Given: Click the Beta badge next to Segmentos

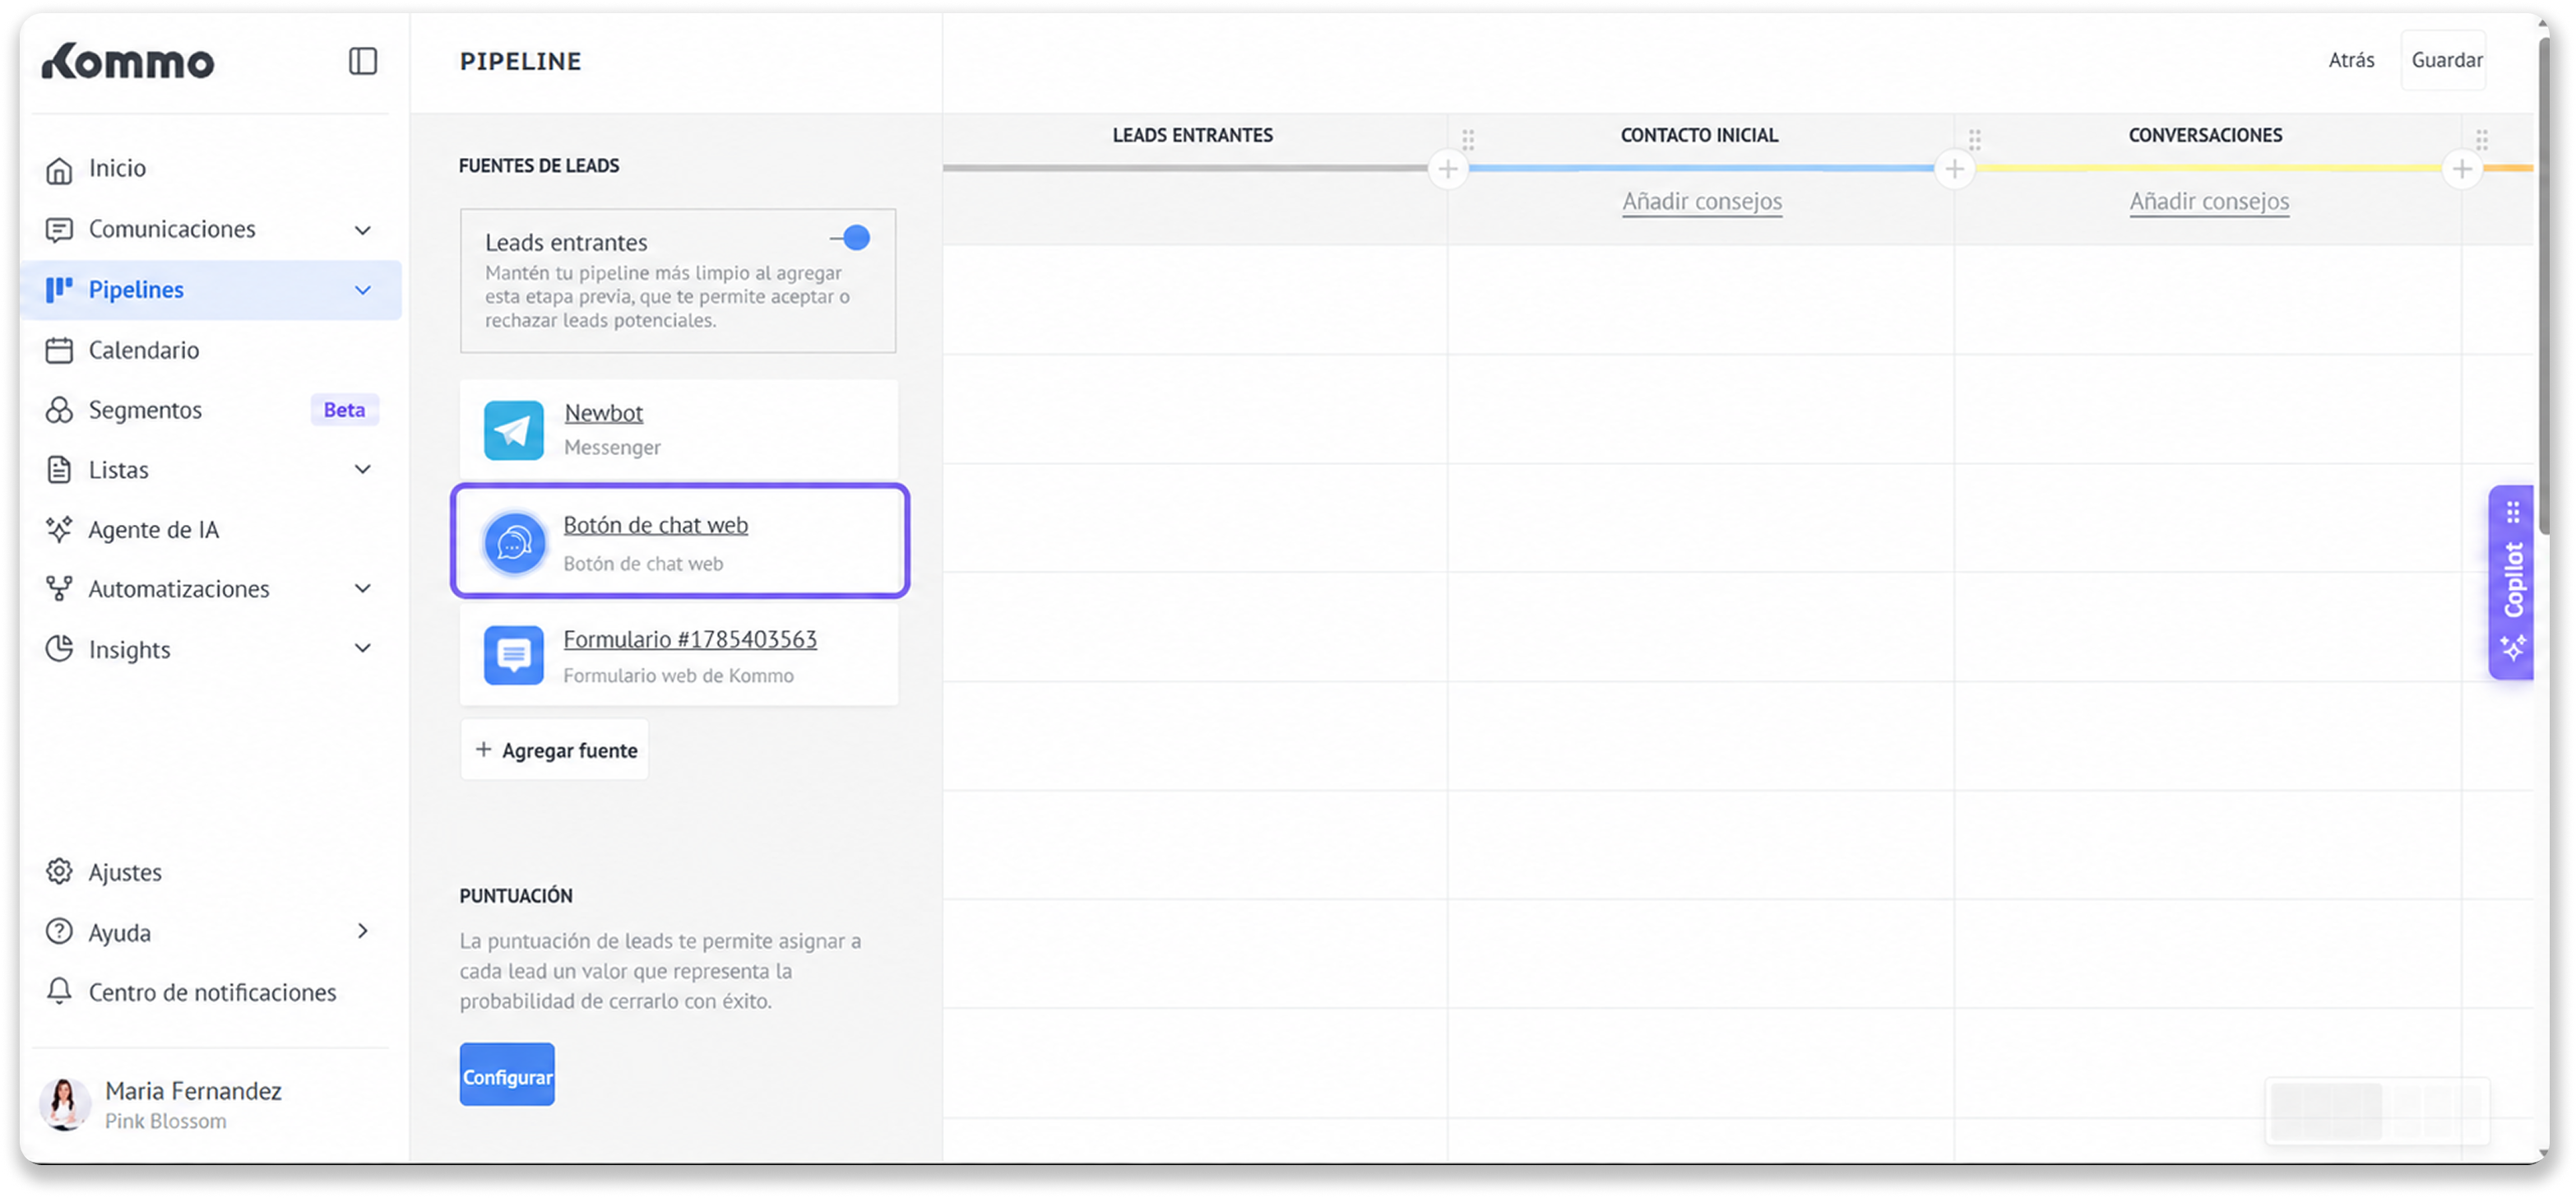Looking at the screenshot, I should pos(344,410).
